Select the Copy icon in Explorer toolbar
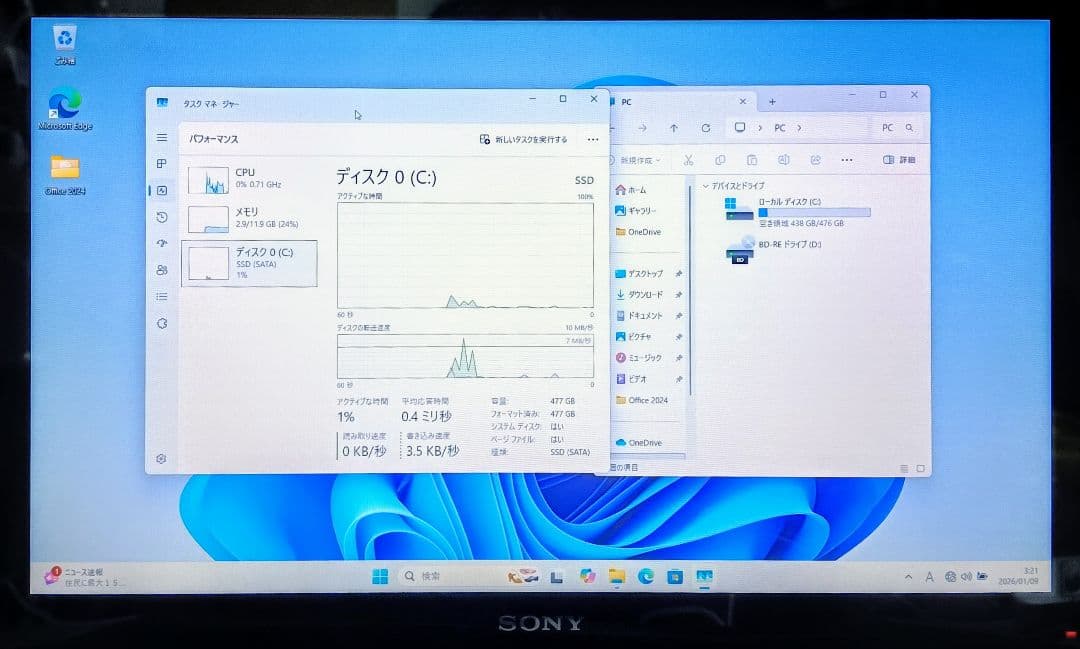This screenshot has height=649, width=1080. click(720, 160)
